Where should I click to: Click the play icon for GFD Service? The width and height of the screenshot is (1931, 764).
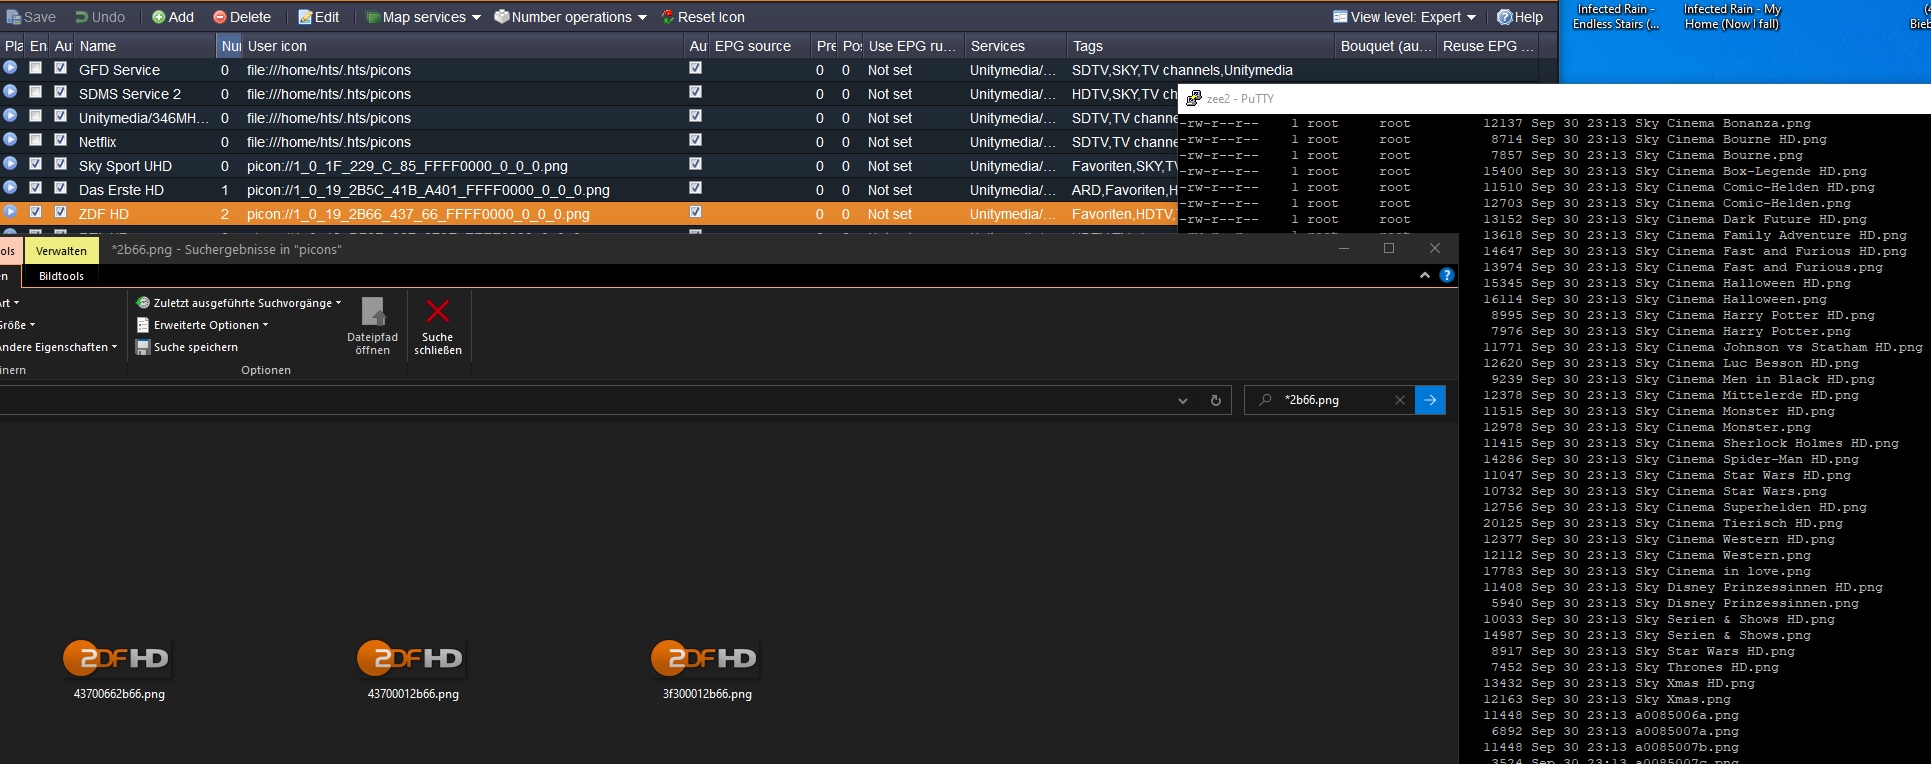click(10, 68)
